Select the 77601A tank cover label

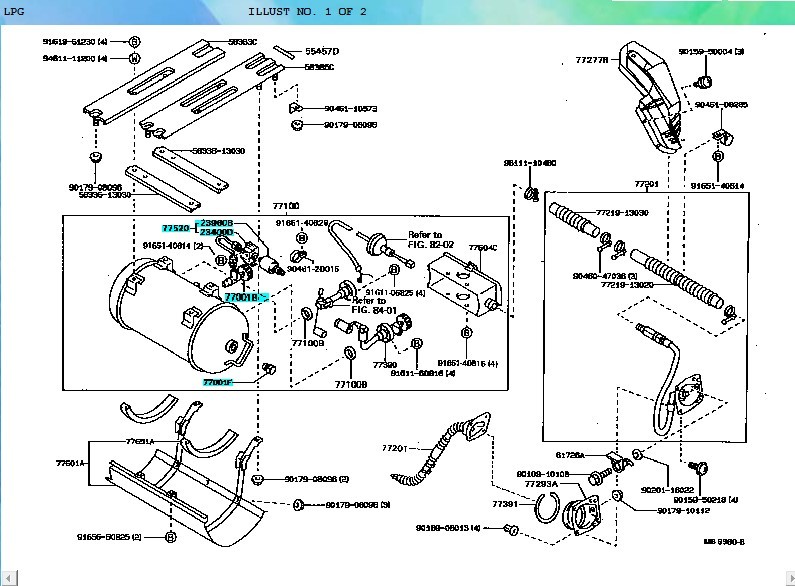tap(71, 463)
